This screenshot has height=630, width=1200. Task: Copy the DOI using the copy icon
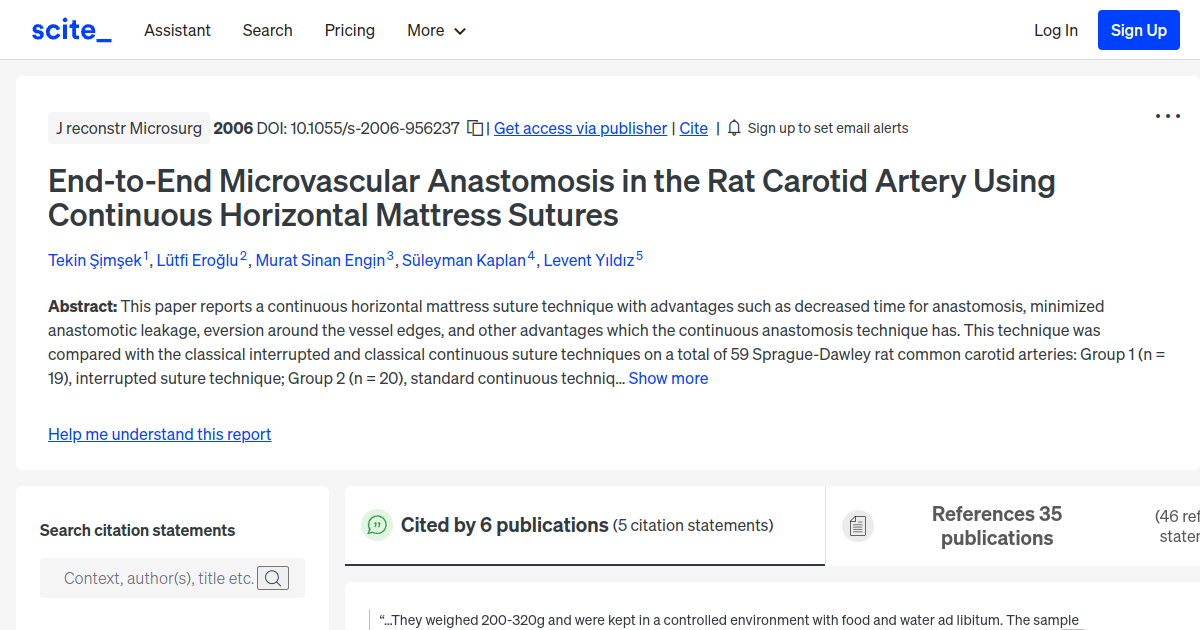click(474, 127)
